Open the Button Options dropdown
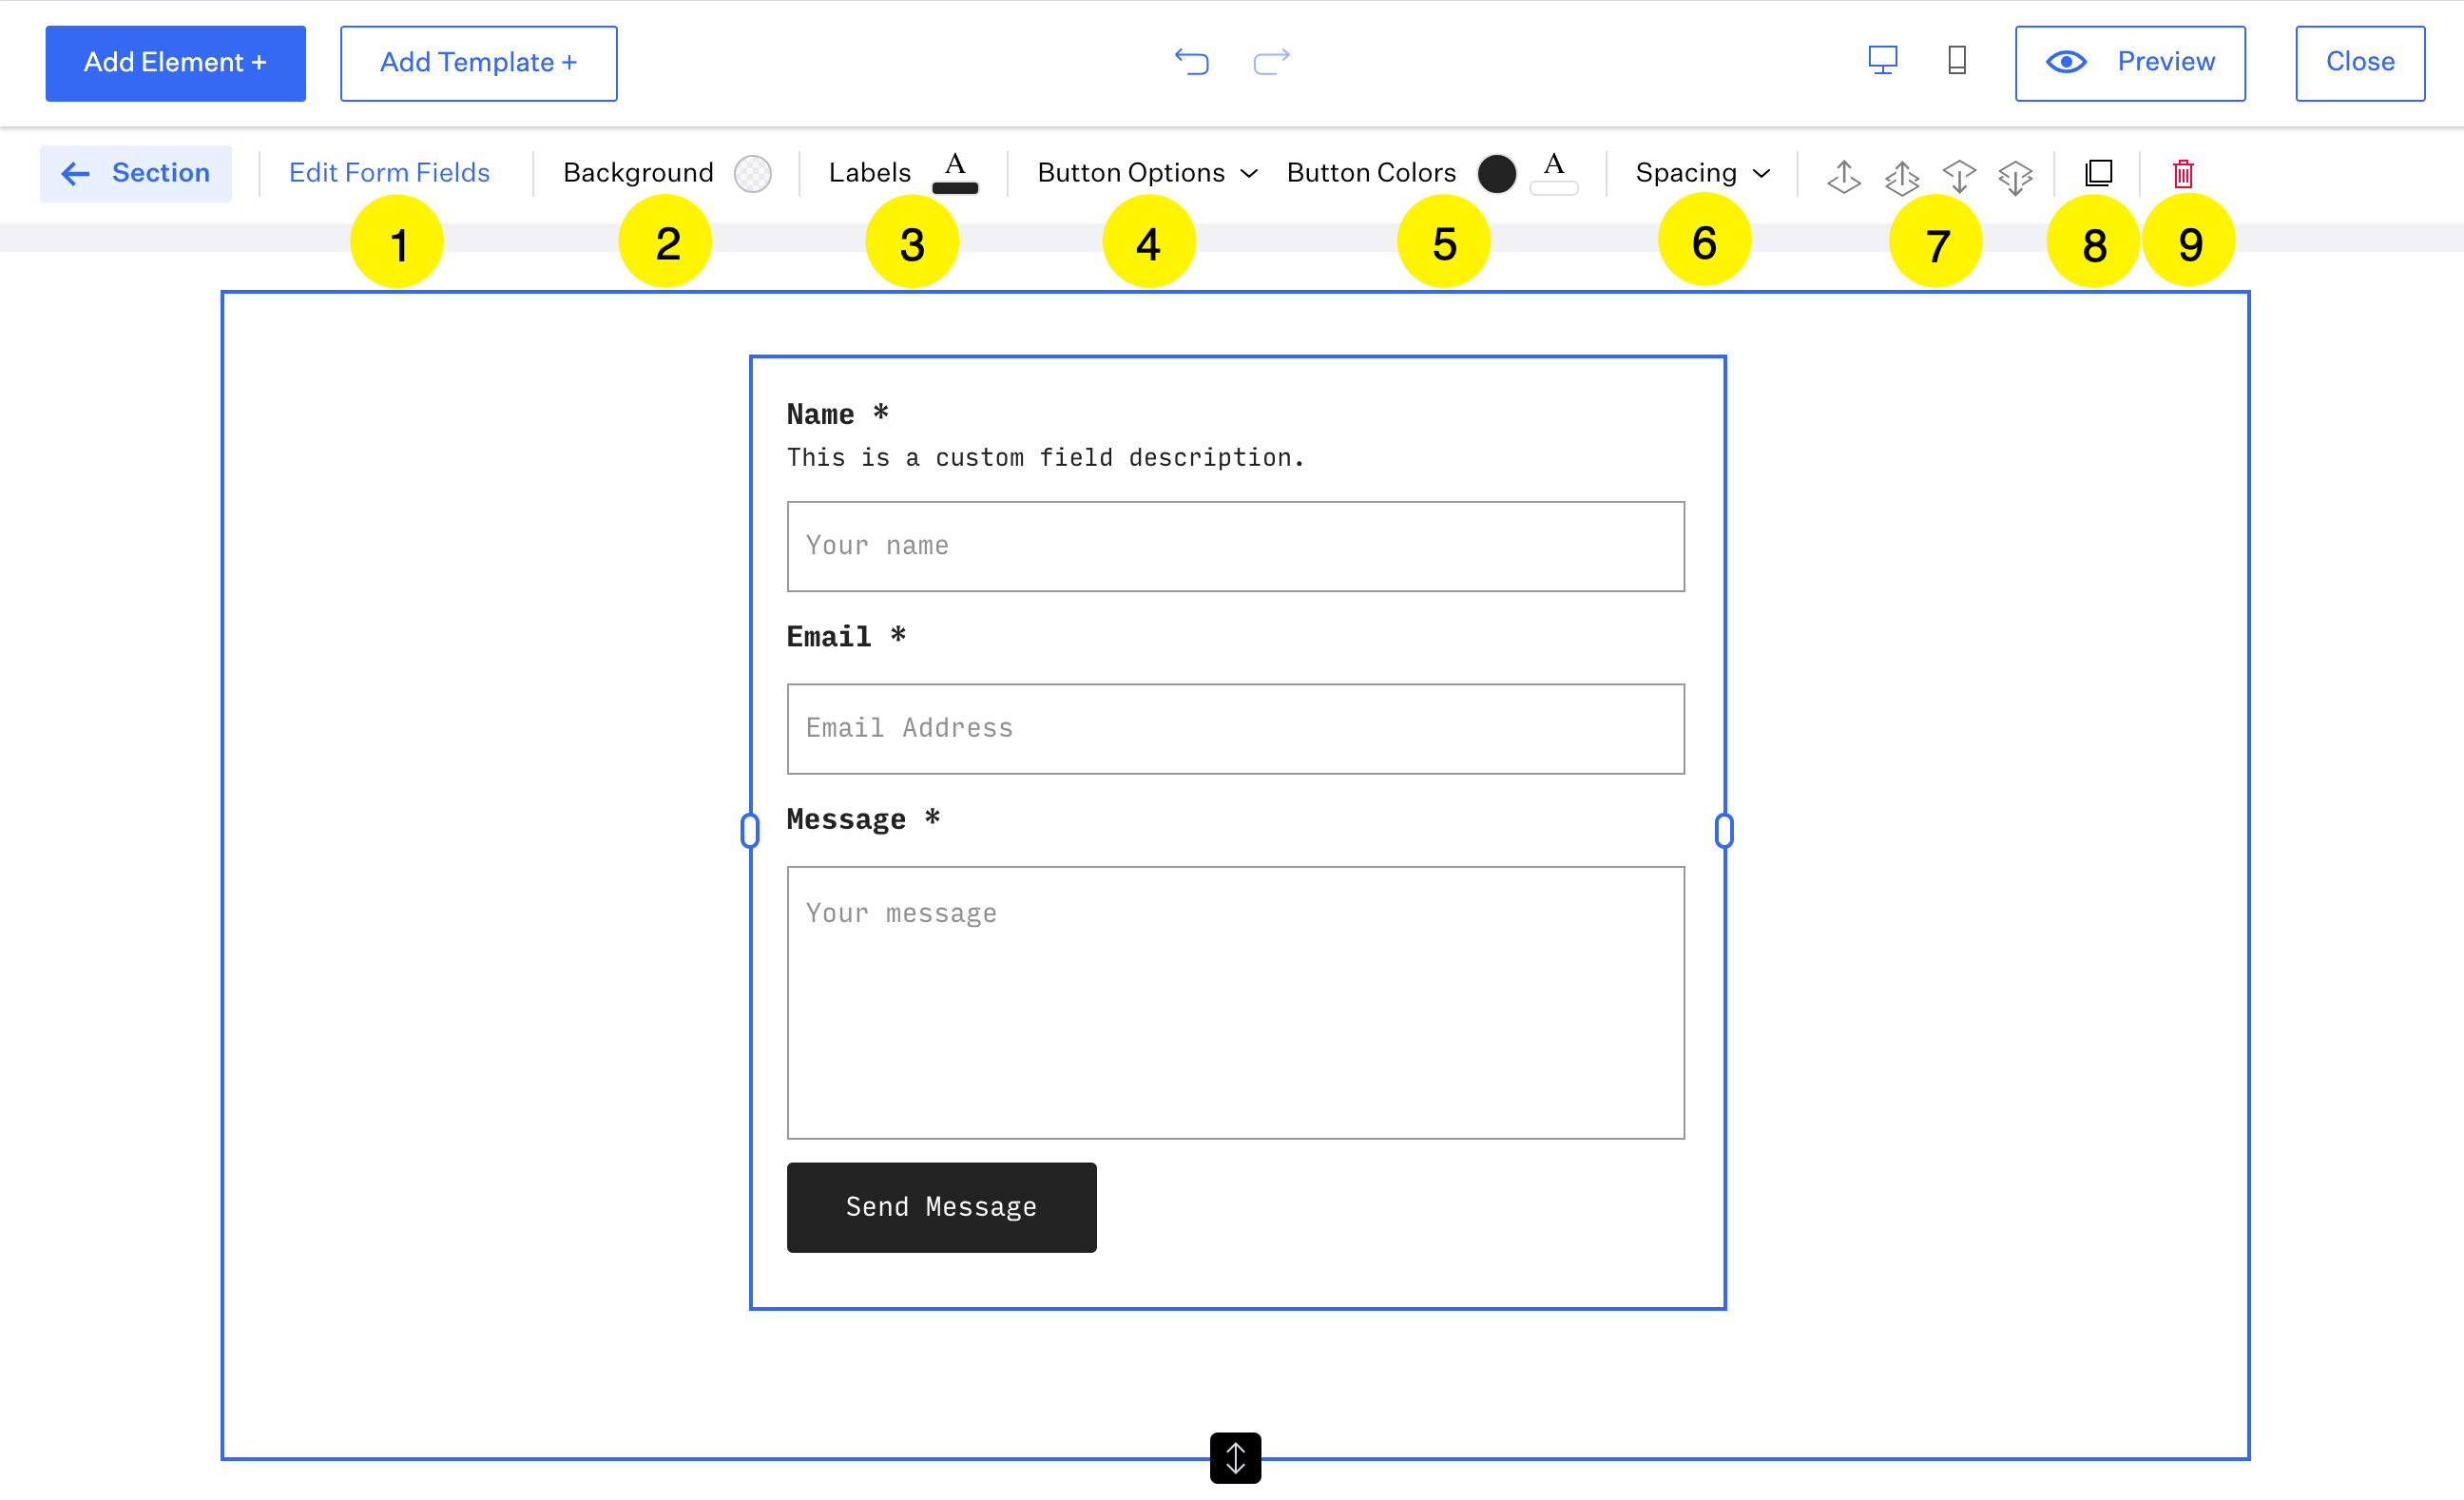The width and height of the screenshot is (2464, 1500). click(x=1146, y=173)
